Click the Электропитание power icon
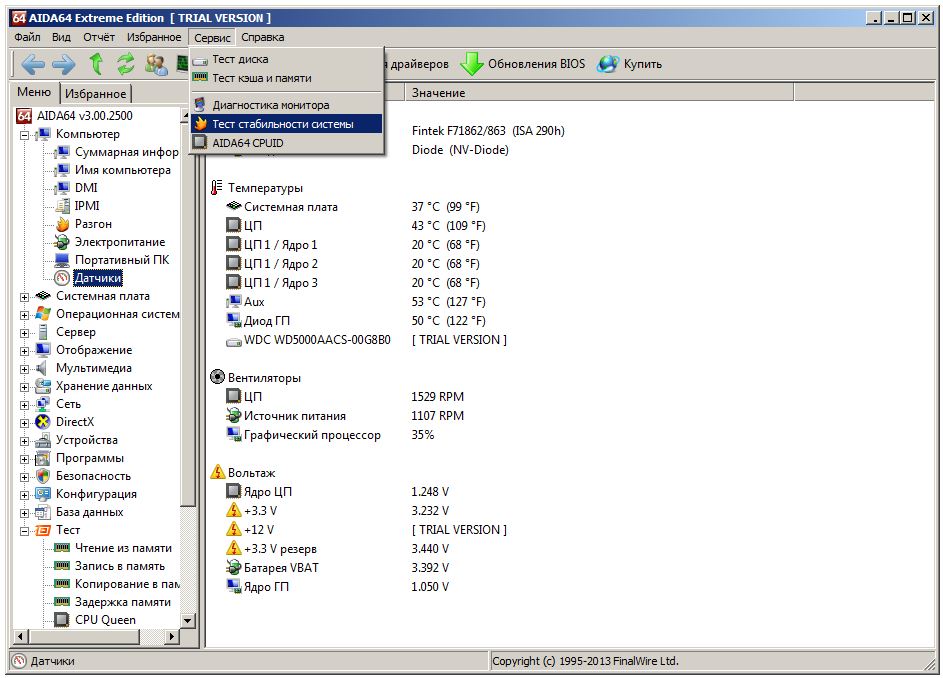 62,242
